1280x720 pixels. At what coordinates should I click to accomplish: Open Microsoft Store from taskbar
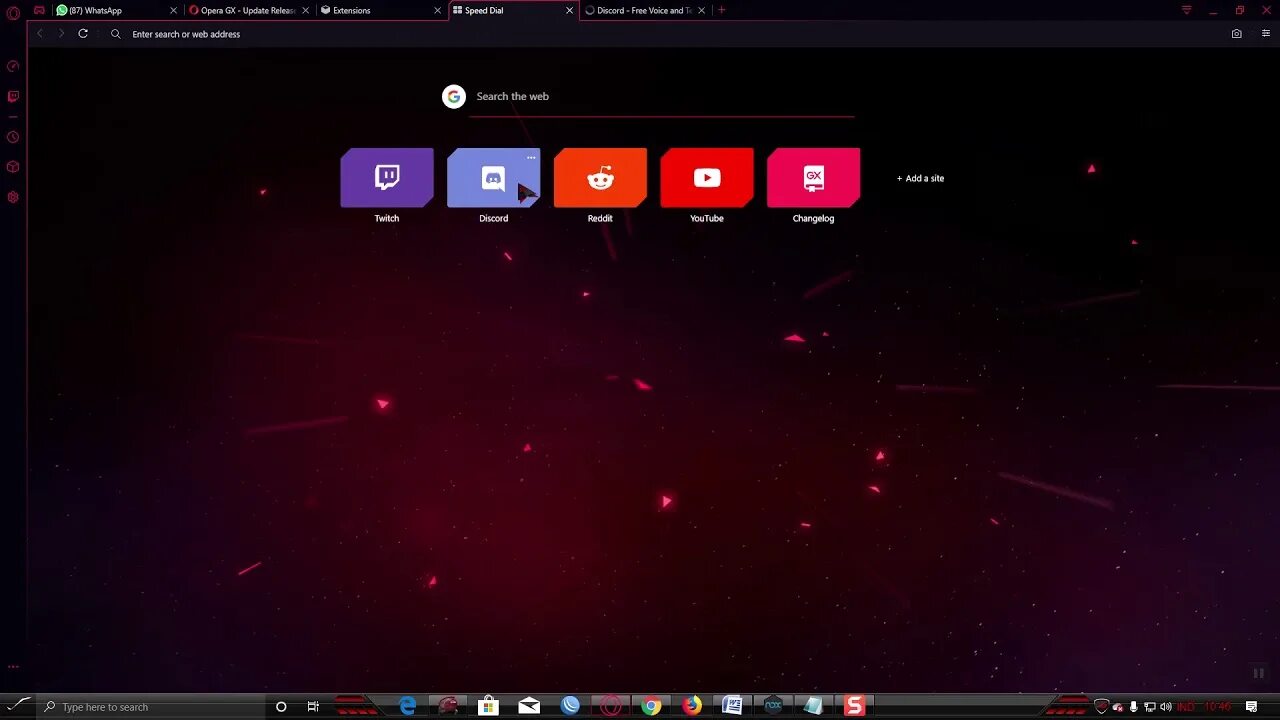coord(488,707)
